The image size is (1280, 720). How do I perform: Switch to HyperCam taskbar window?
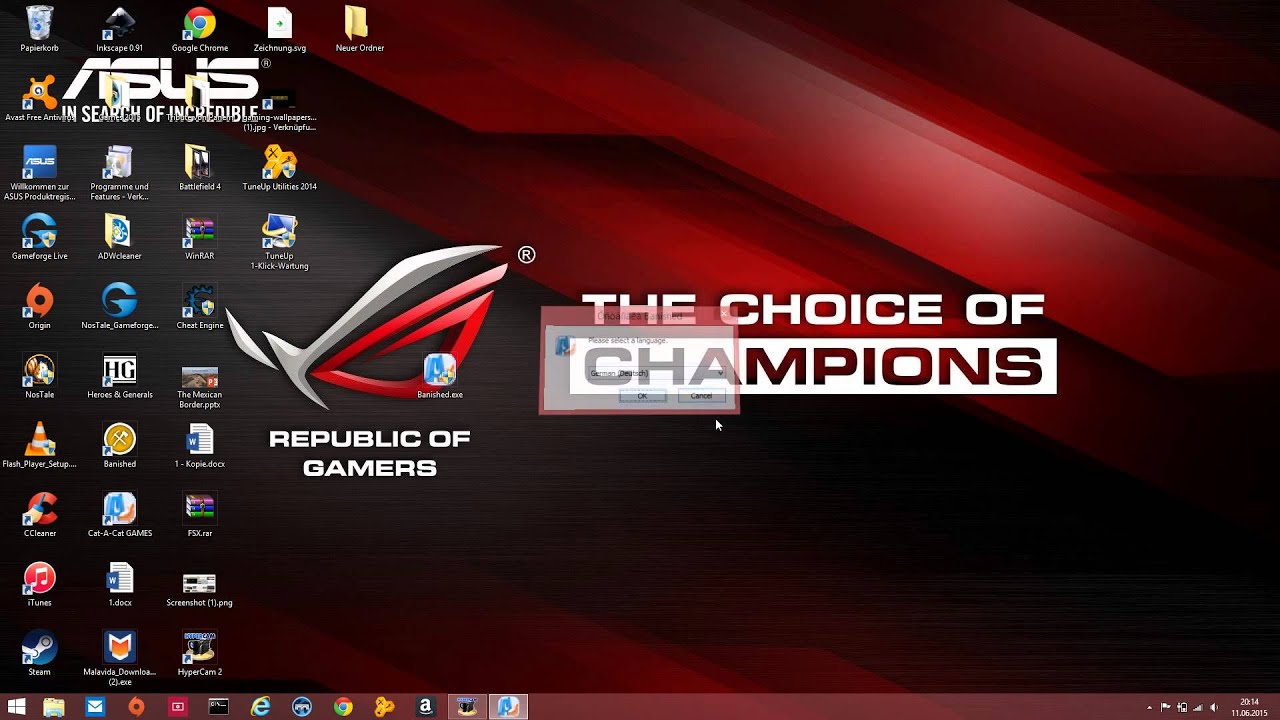pyautogui.click(x=467, y=707)
